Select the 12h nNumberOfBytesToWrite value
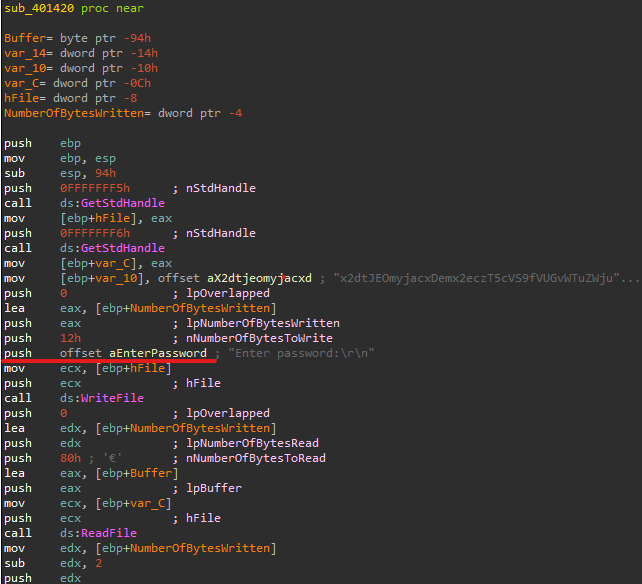Viewport: 642px width, 584px height. 70,338
